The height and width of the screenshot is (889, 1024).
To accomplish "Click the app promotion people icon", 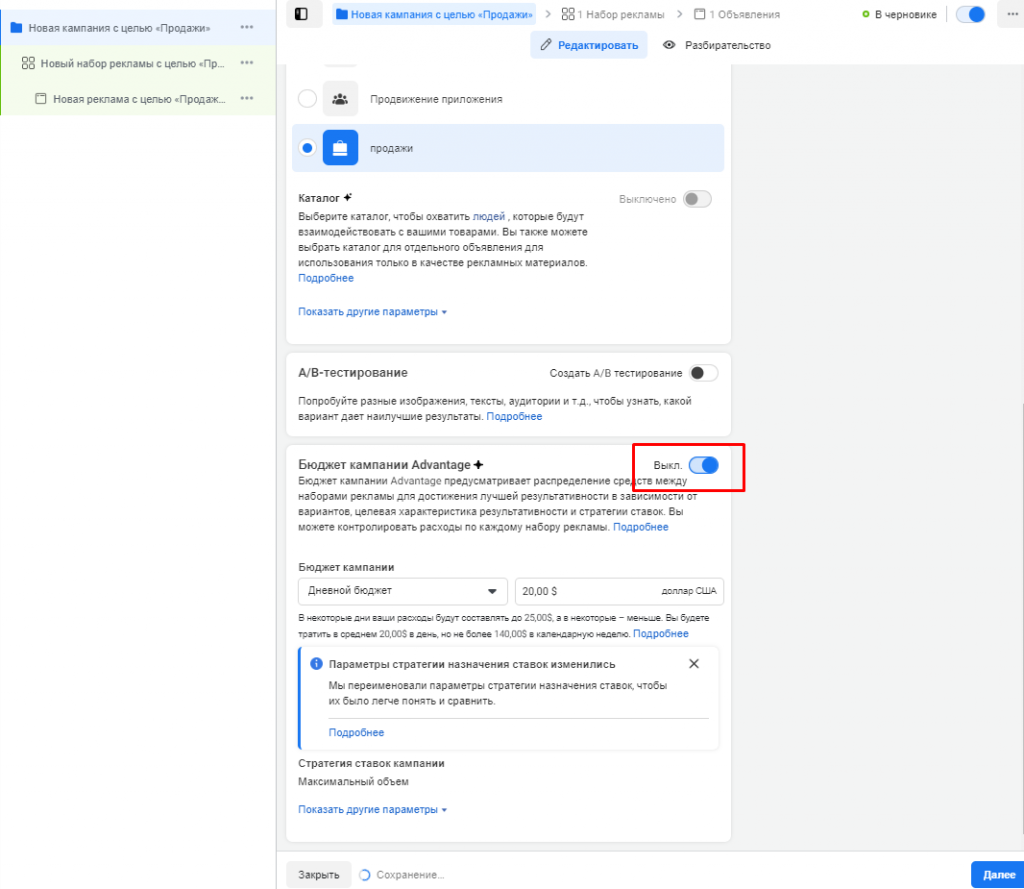I will [x=340, y=99].
